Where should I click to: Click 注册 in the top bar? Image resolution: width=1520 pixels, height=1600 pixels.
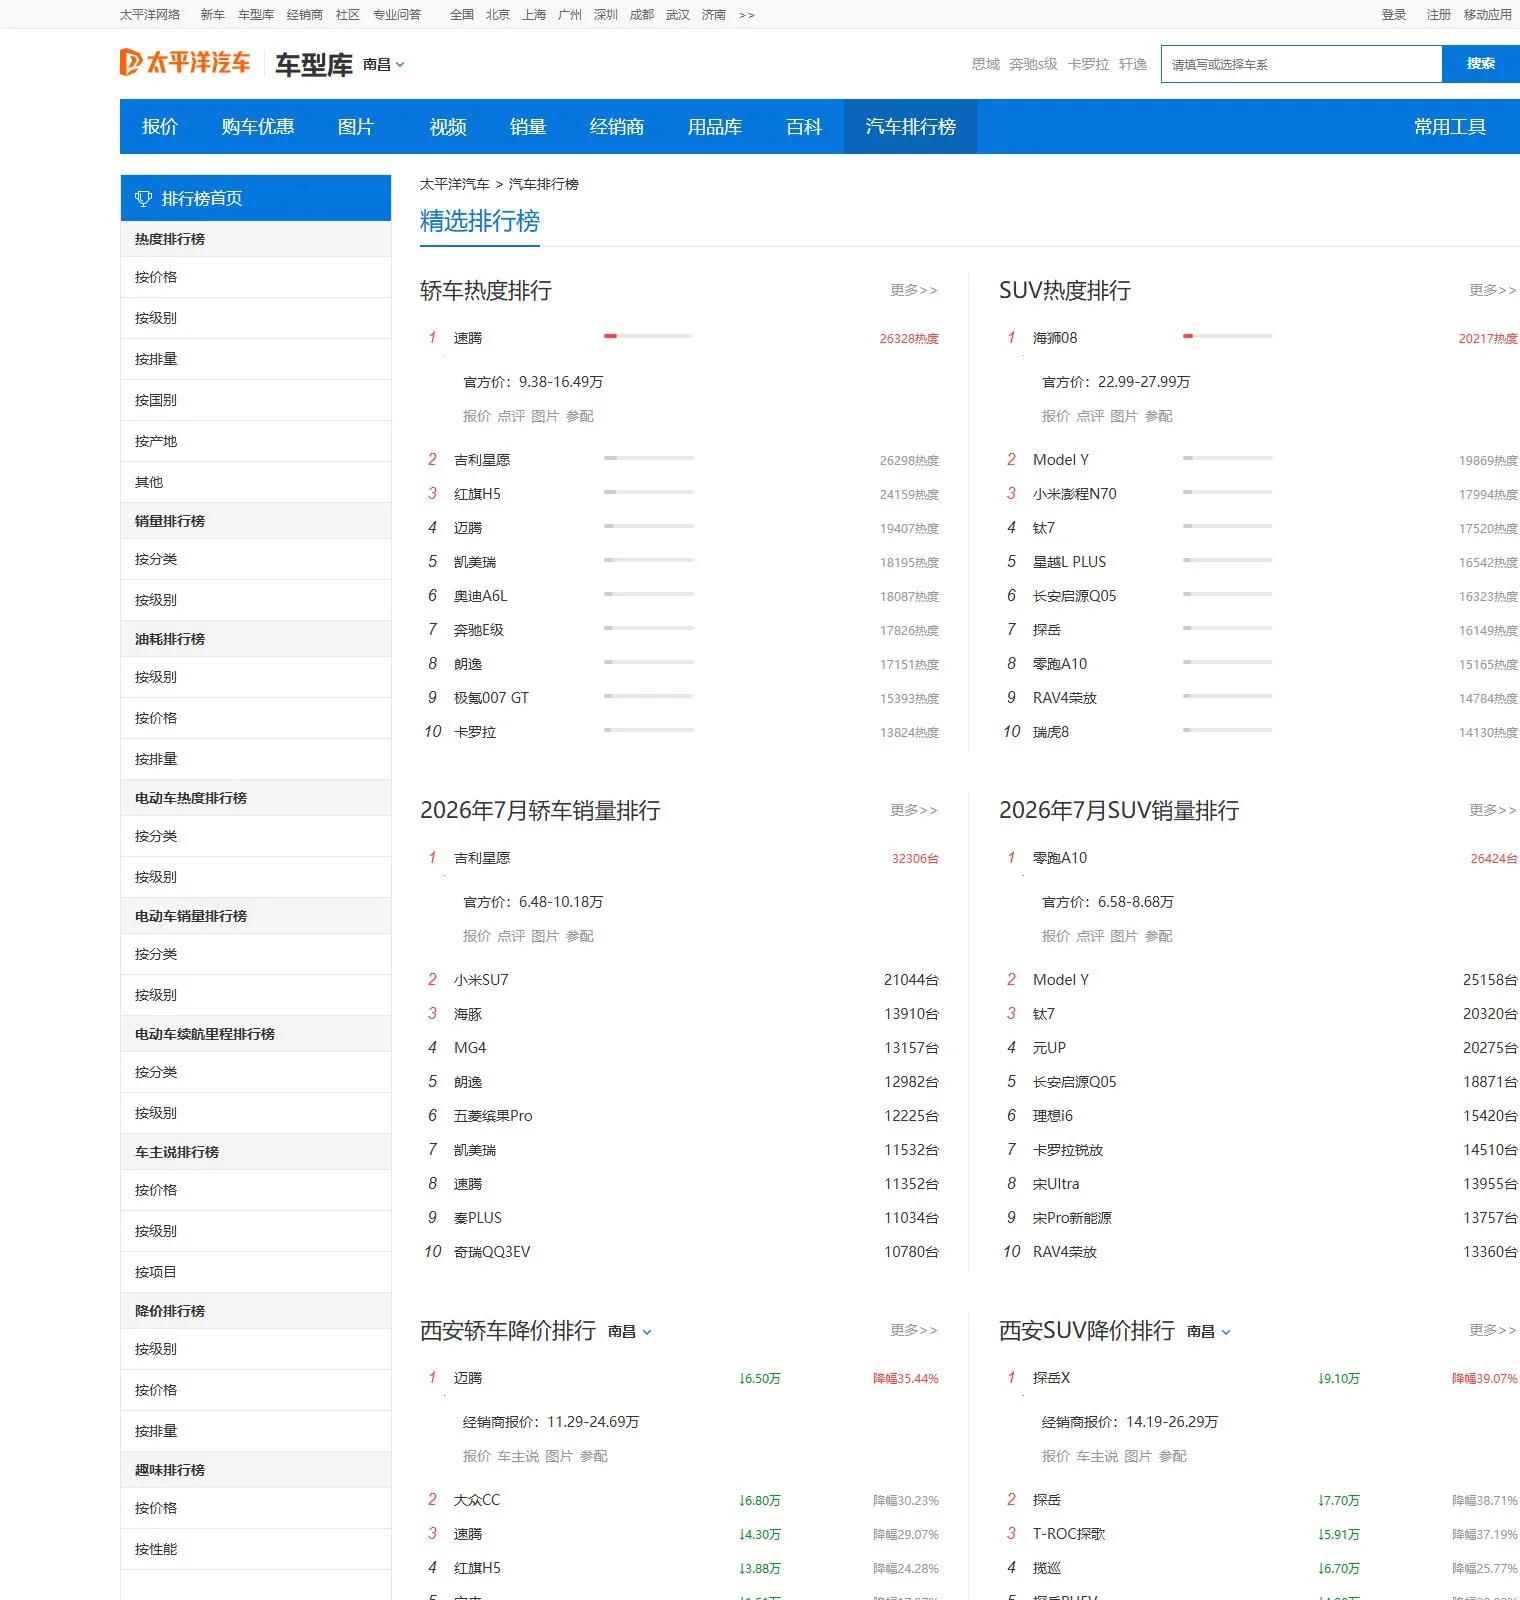[x=1439, y=15]
